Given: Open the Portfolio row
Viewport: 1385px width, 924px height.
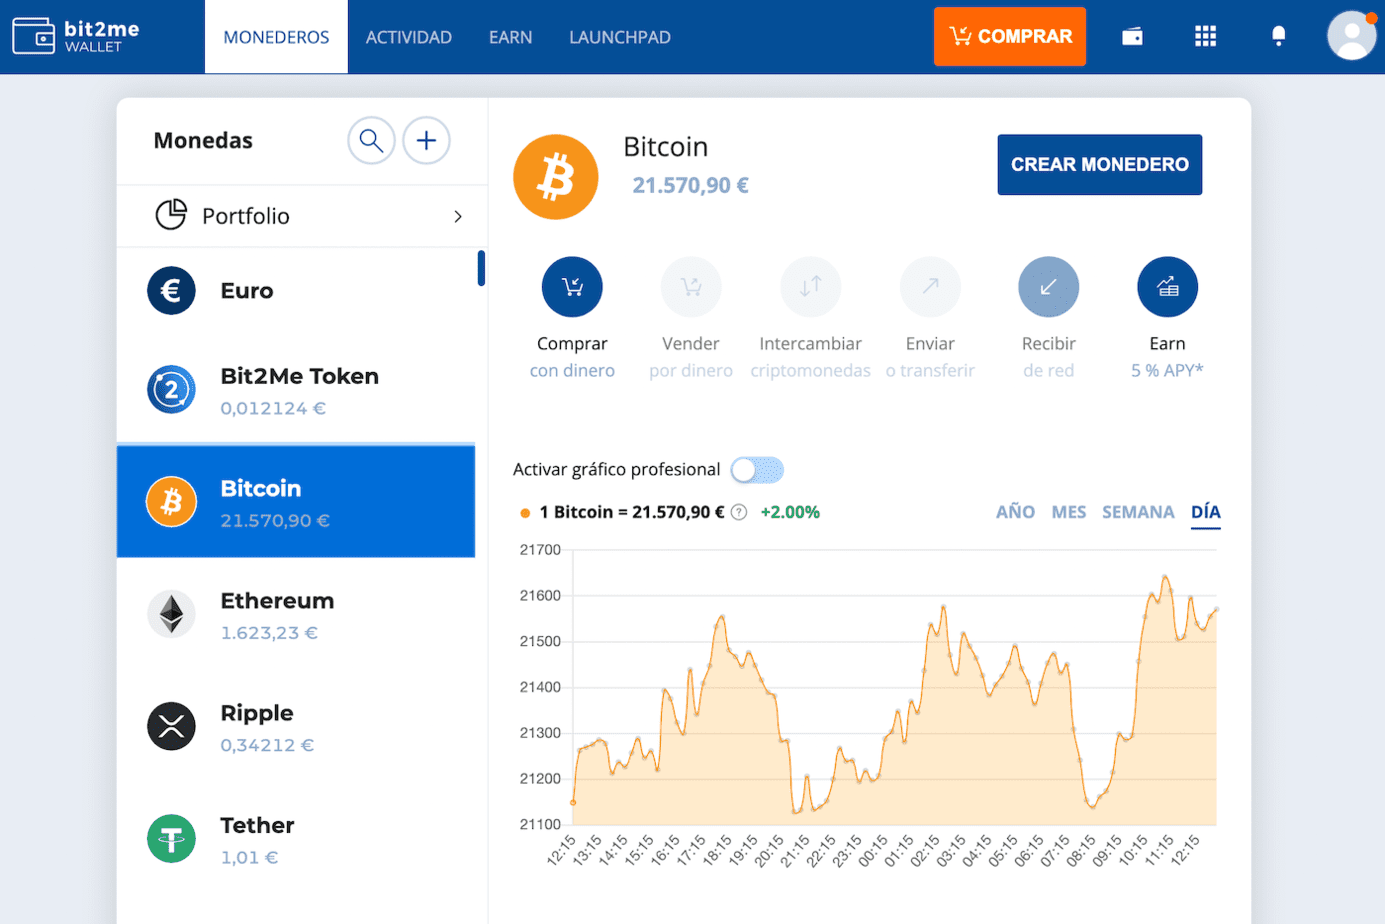Looking at the screenshot, I should tap(302, 216).
